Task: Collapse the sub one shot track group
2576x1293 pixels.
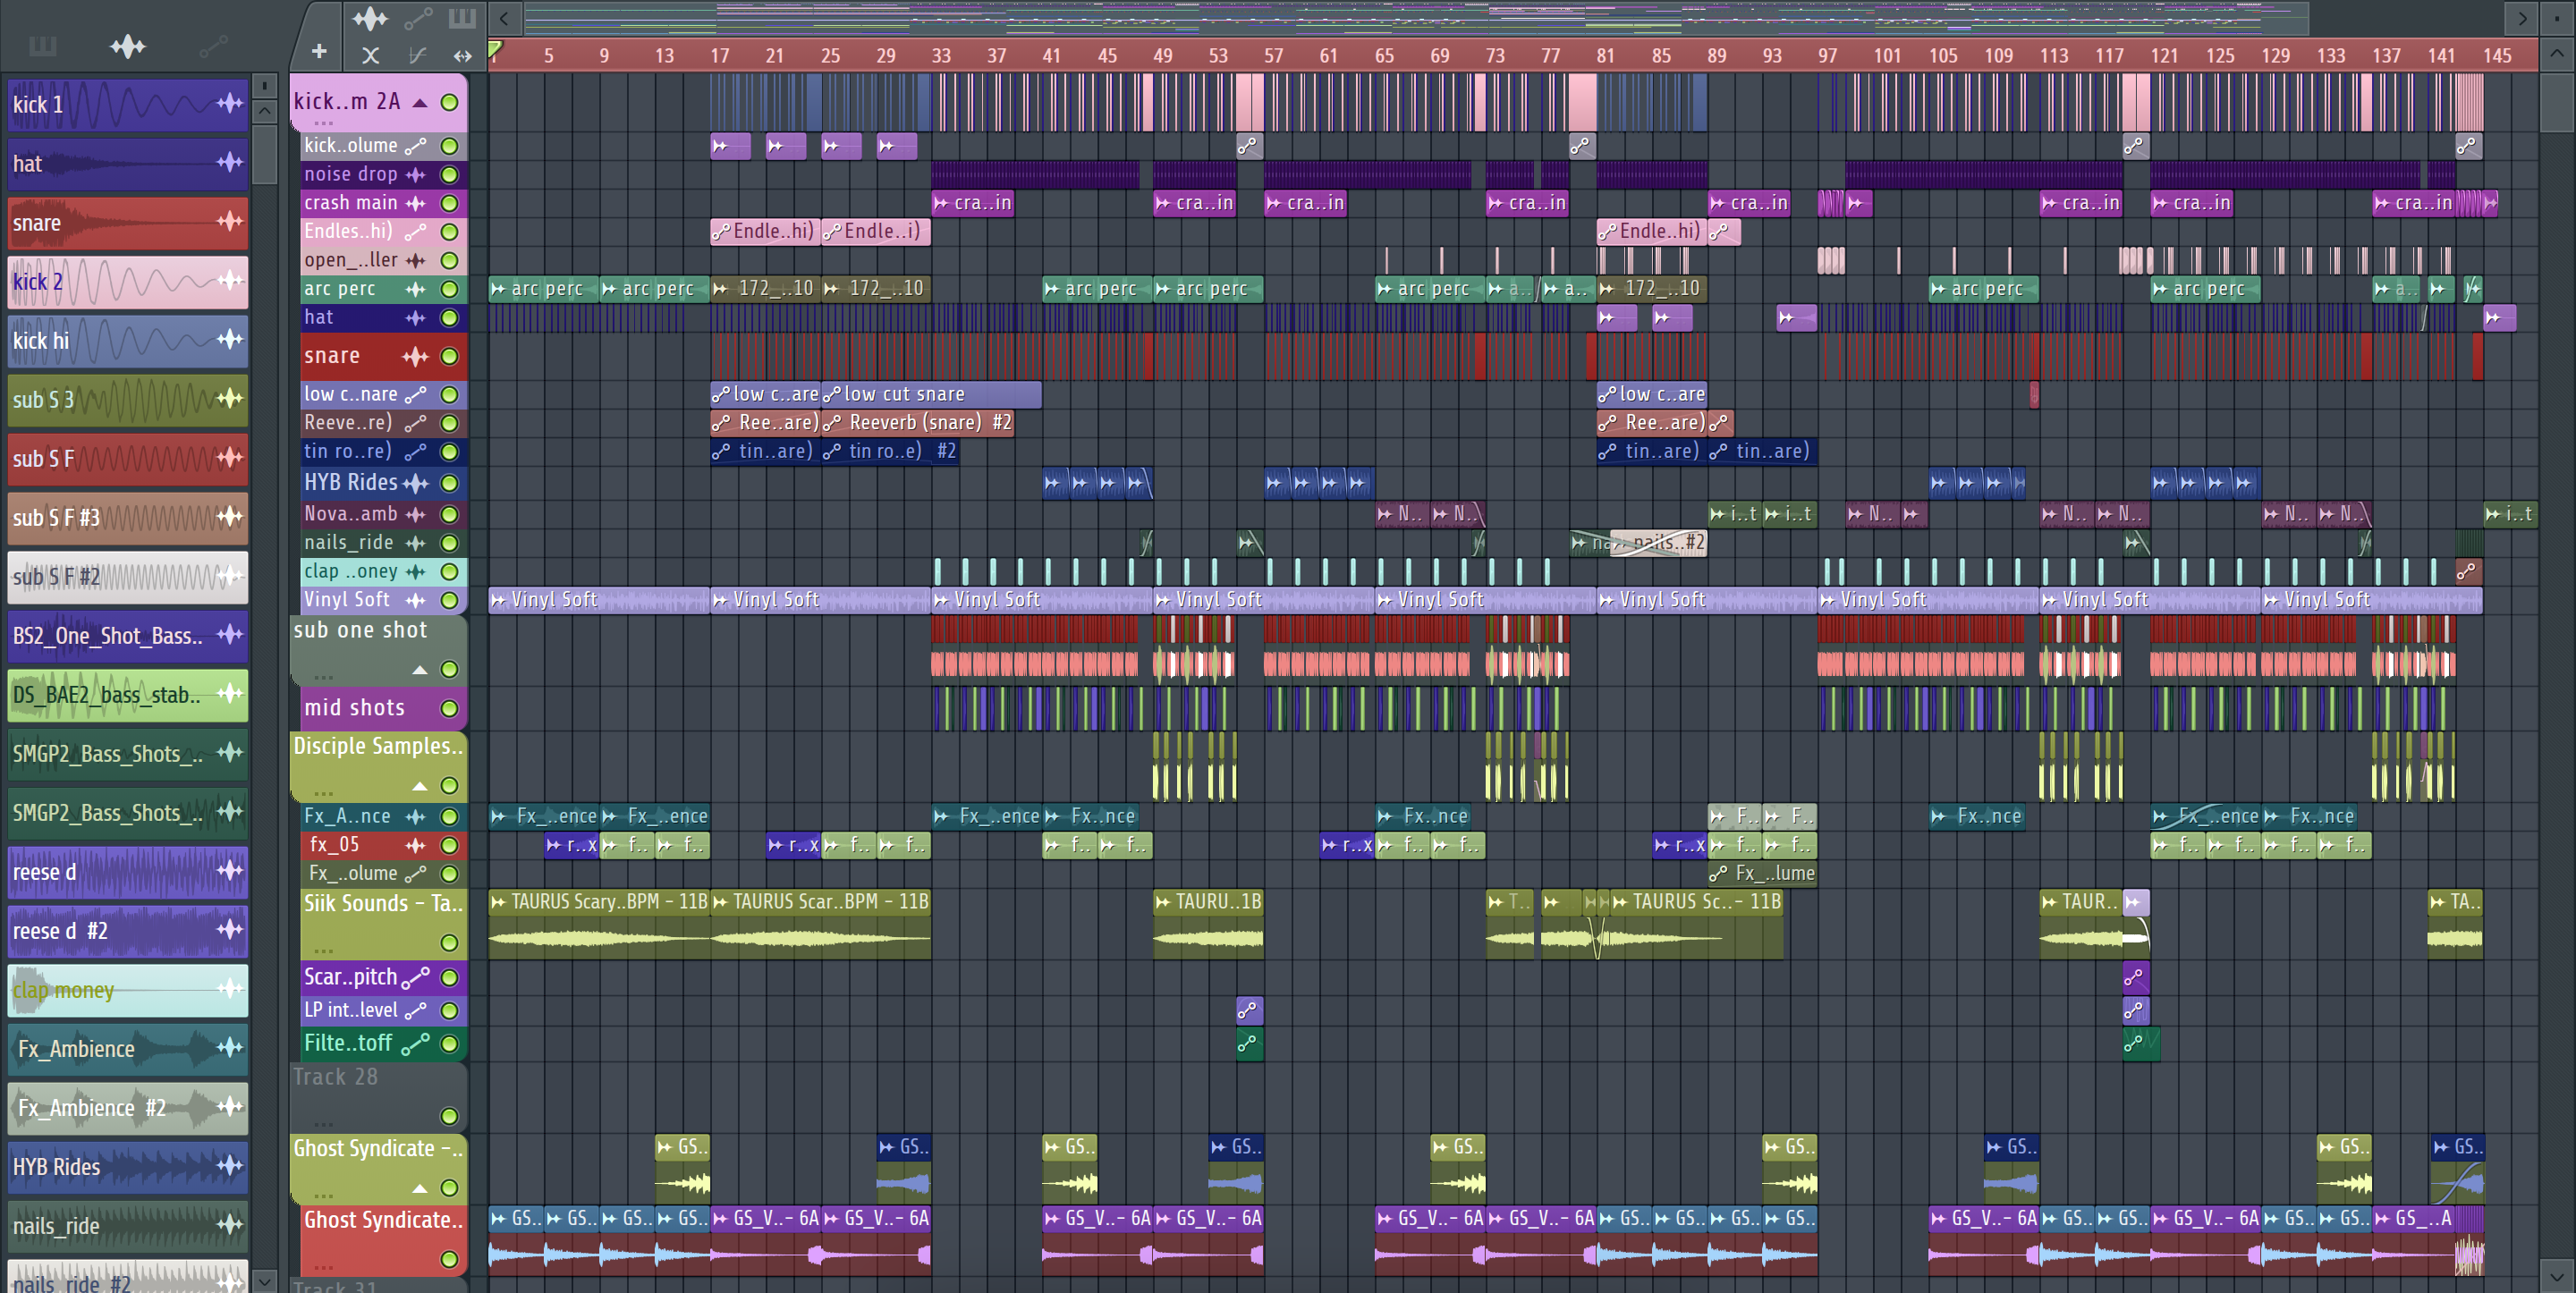Action: pyautogui.click(x=421, y=669)
